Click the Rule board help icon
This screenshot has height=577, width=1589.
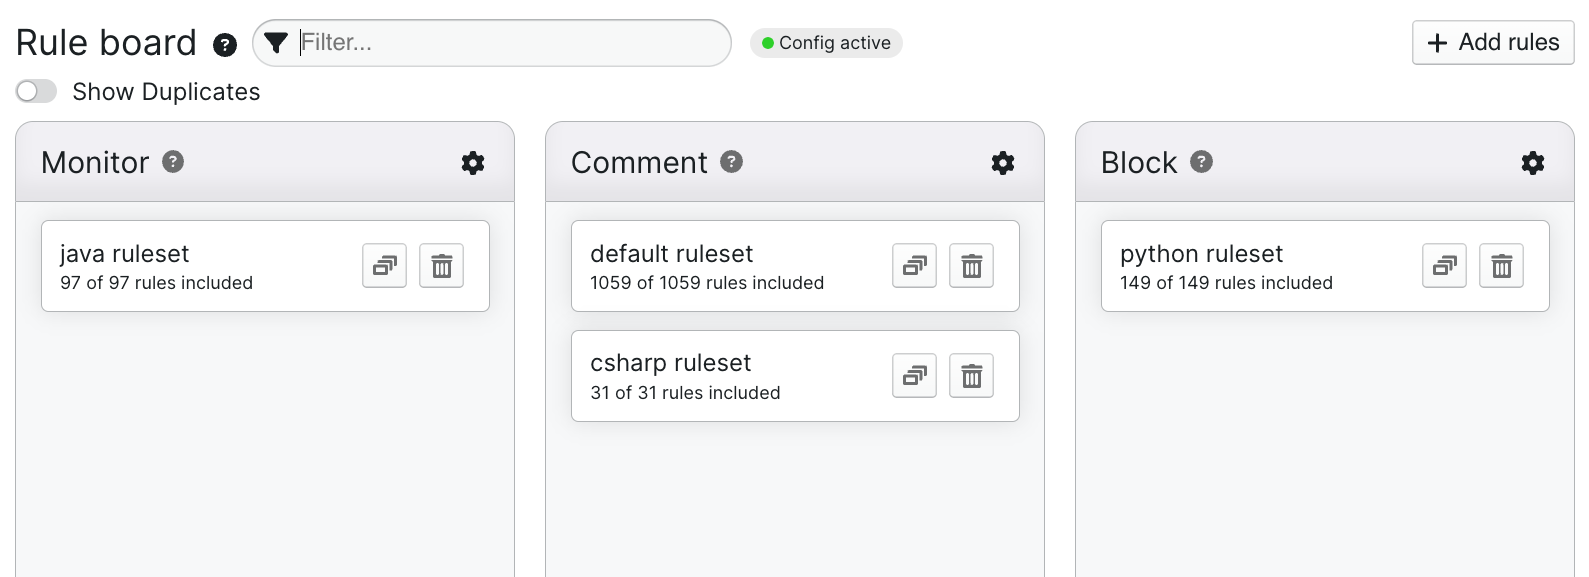[x=225, y=44]
